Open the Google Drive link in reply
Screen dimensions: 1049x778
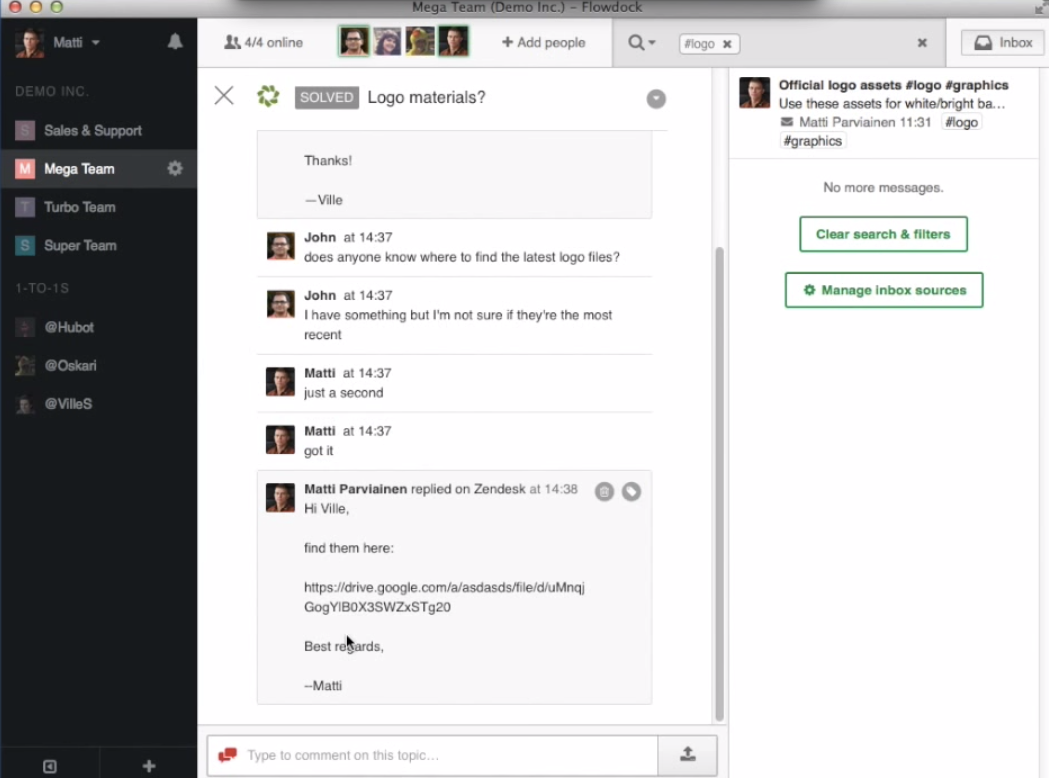pos(444,597)
